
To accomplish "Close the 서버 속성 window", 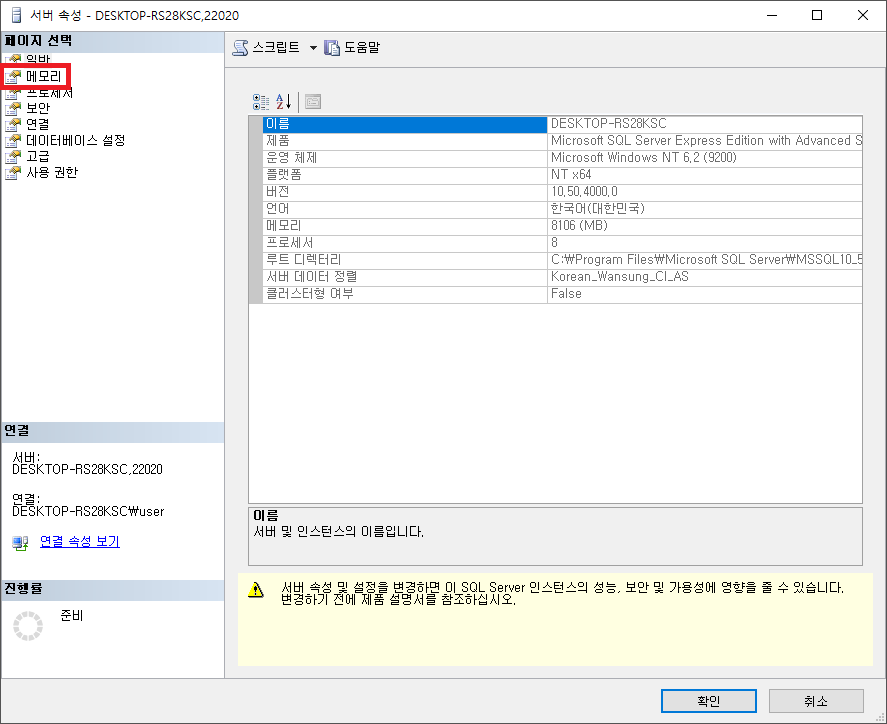I will [x=863, y=15].
